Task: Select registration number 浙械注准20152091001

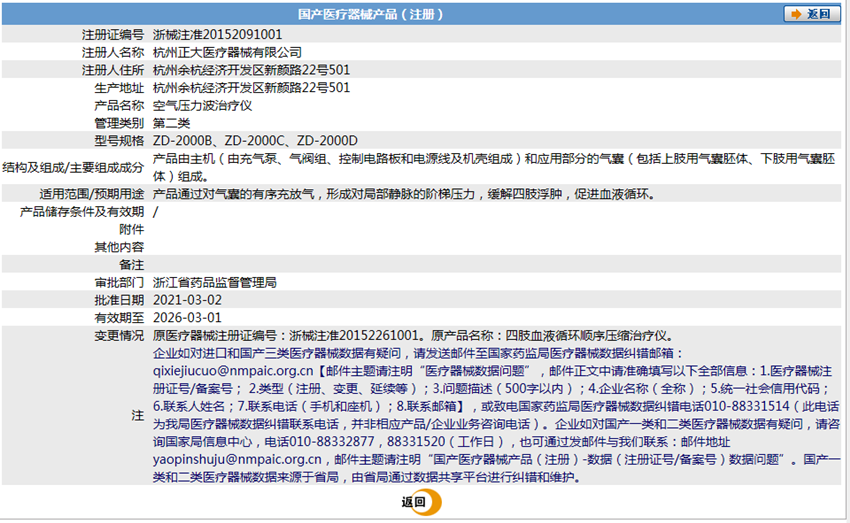Action: coord(217,35)
